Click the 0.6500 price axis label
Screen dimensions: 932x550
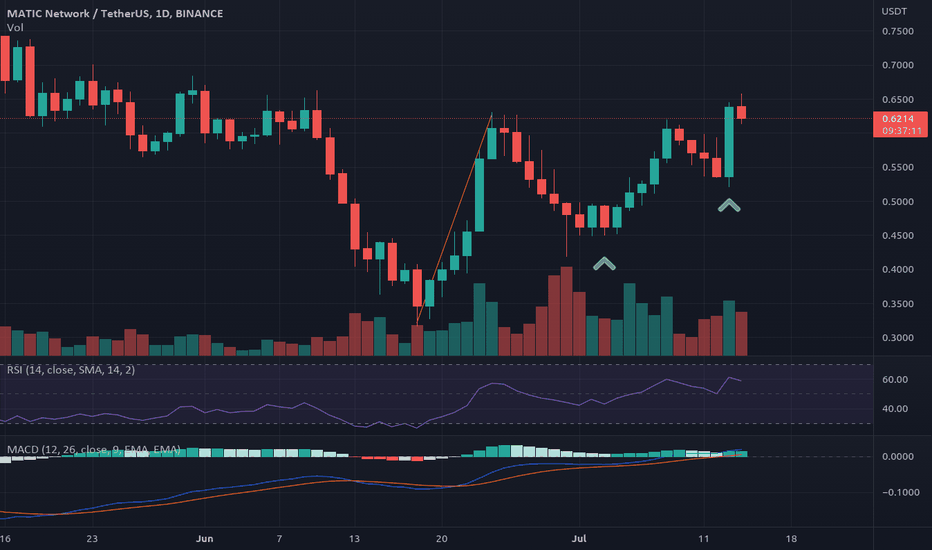click(x=898, y=100)
